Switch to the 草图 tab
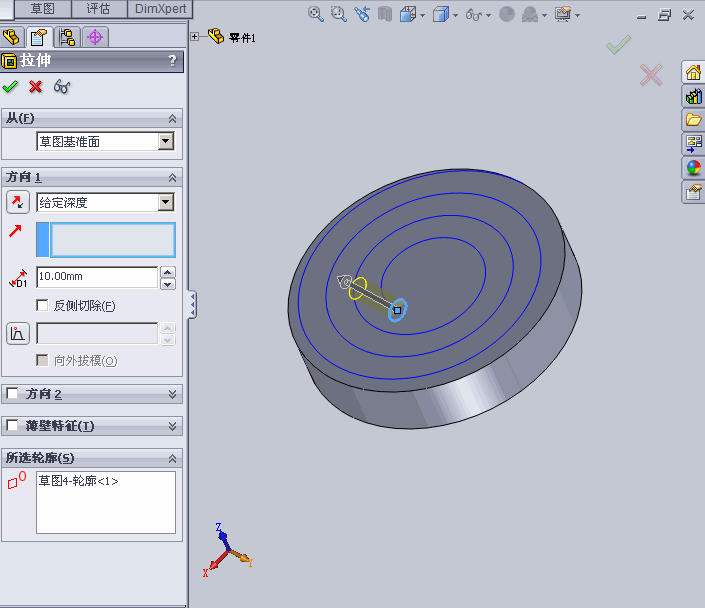 [43, 9]
